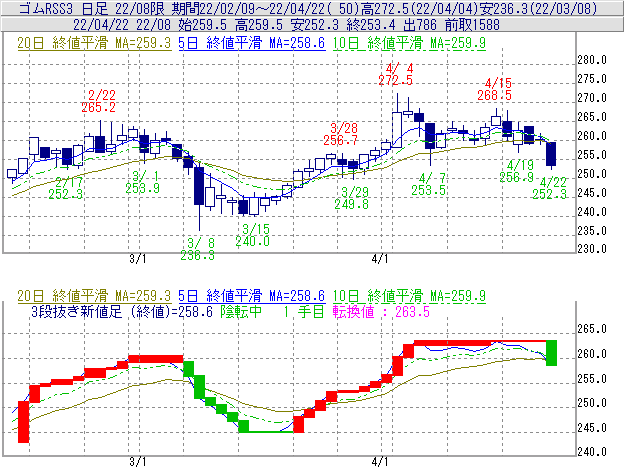Click the 3/28 256.7 high annotation
The width and height of the screenshot is (624, 475).
[x=340, y=134]
